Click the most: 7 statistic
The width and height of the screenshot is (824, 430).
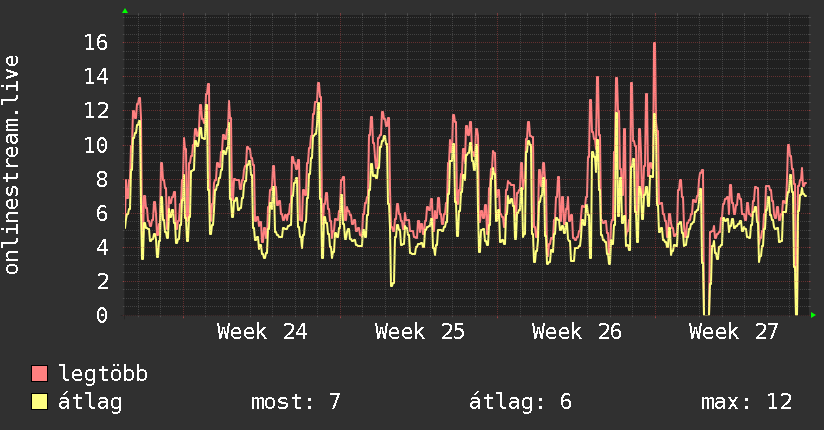pos(296,402)
